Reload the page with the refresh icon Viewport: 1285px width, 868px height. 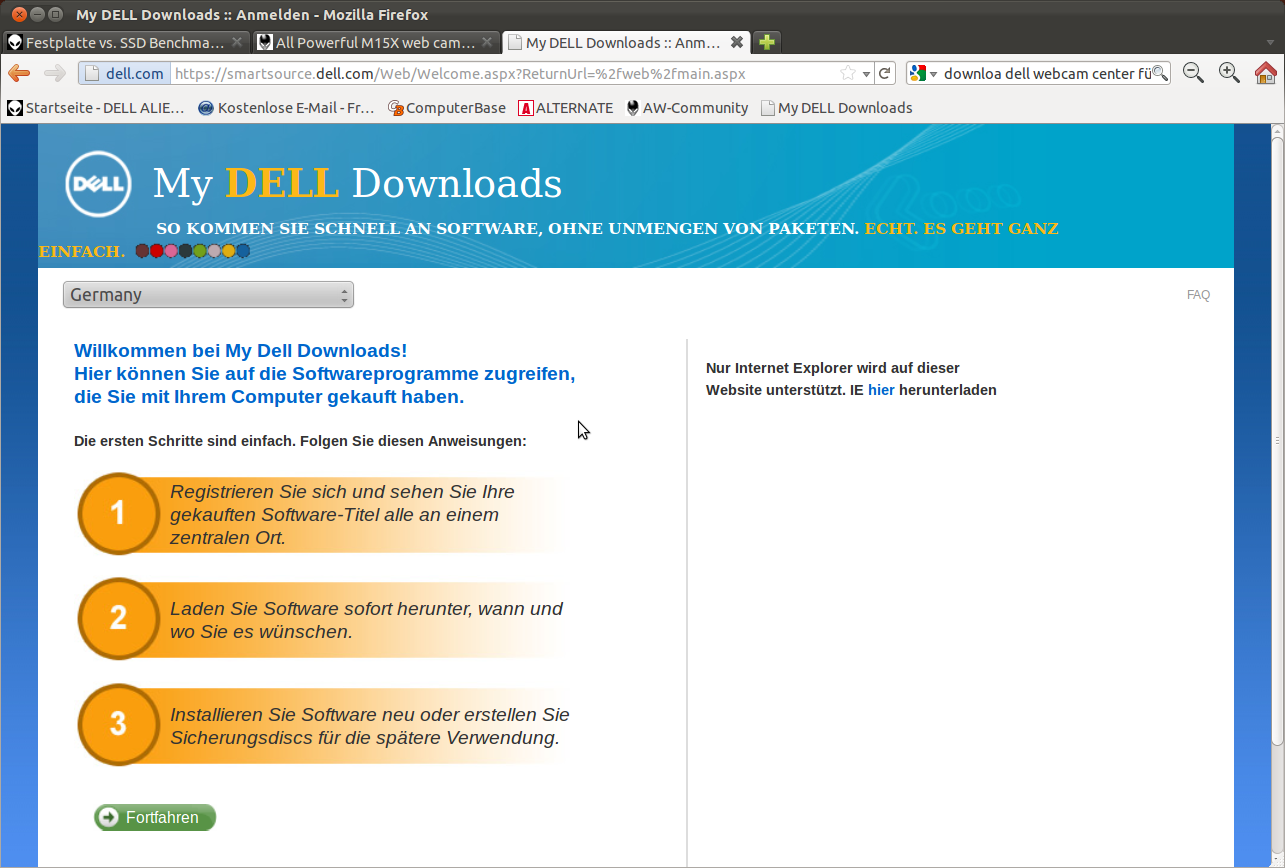885,73
